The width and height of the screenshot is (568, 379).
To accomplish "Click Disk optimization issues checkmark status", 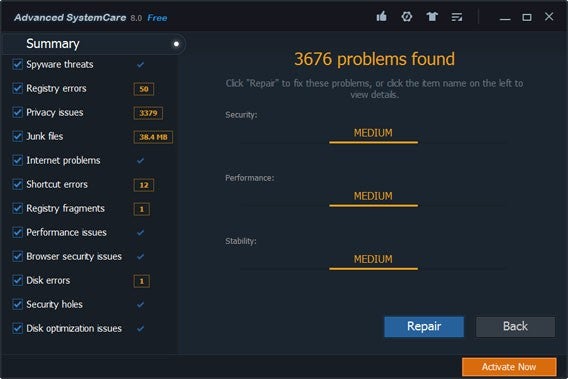I will [x=141, y=329].
